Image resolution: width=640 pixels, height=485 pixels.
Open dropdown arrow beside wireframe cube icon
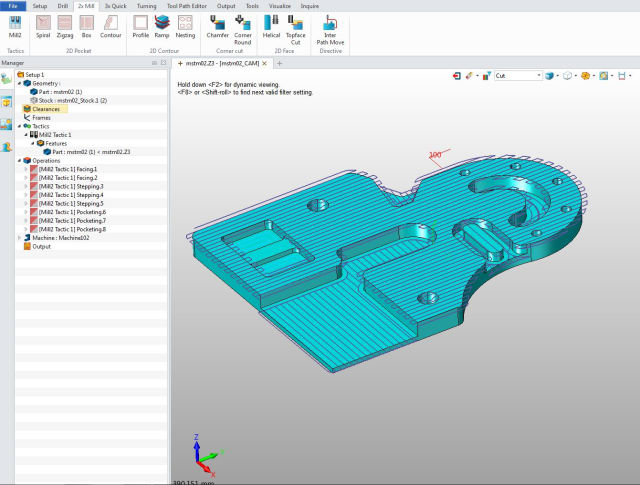pyautogui.click(x=576, y=76)
